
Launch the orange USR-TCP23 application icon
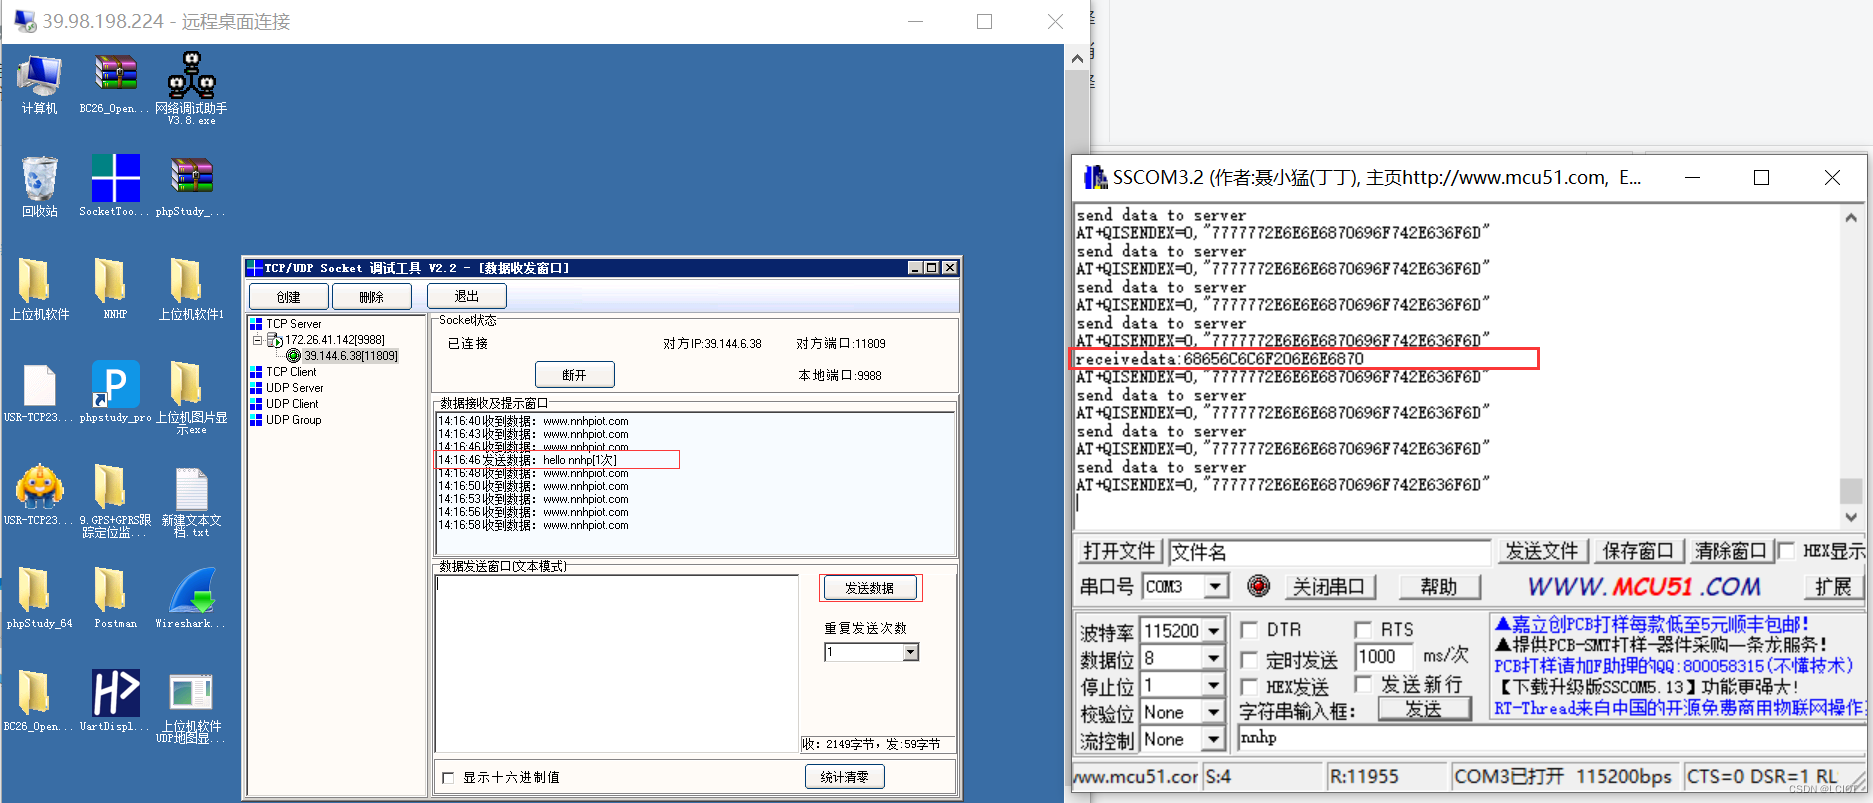click(39, 487)
